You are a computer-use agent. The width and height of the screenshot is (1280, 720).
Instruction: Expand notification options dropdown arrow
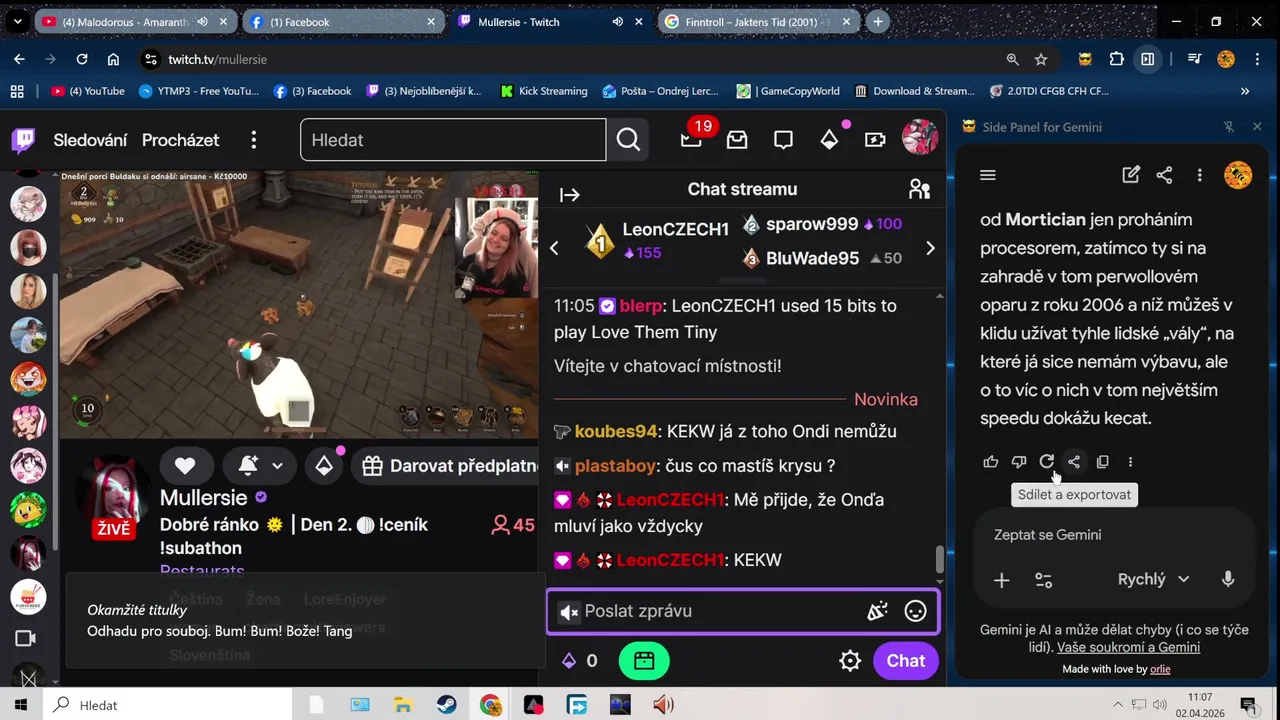[277, 466]
